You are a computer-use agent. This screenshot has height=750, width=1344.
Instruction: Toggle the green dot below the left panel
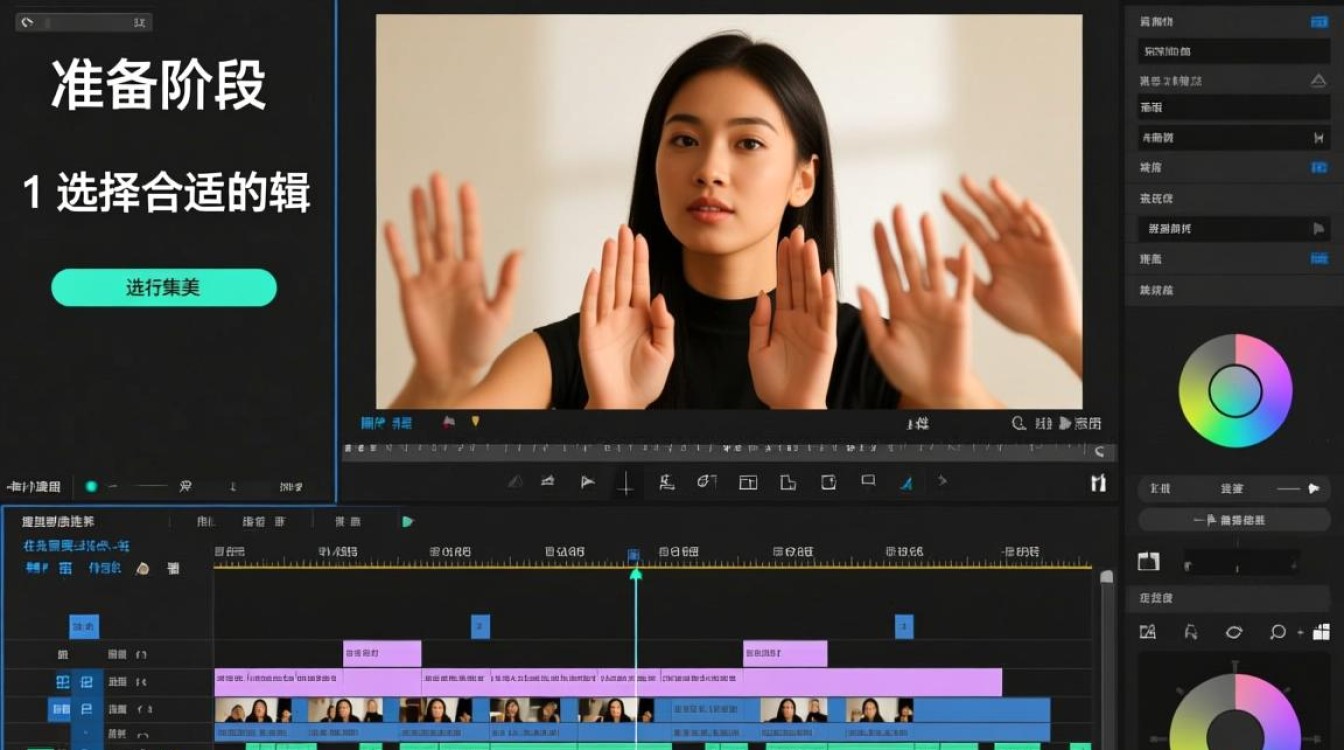click(x=91, y=487)
